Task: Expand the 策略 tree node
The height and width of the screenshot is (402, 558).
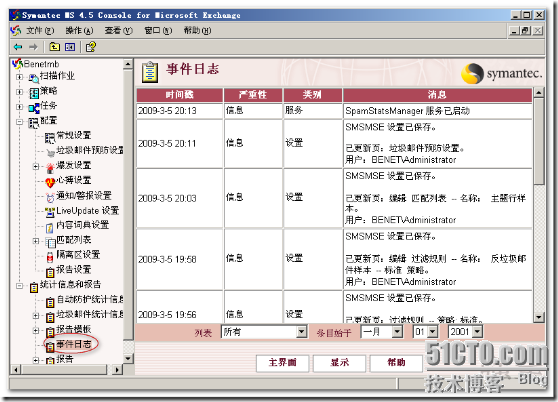Action: pos(20,92)
